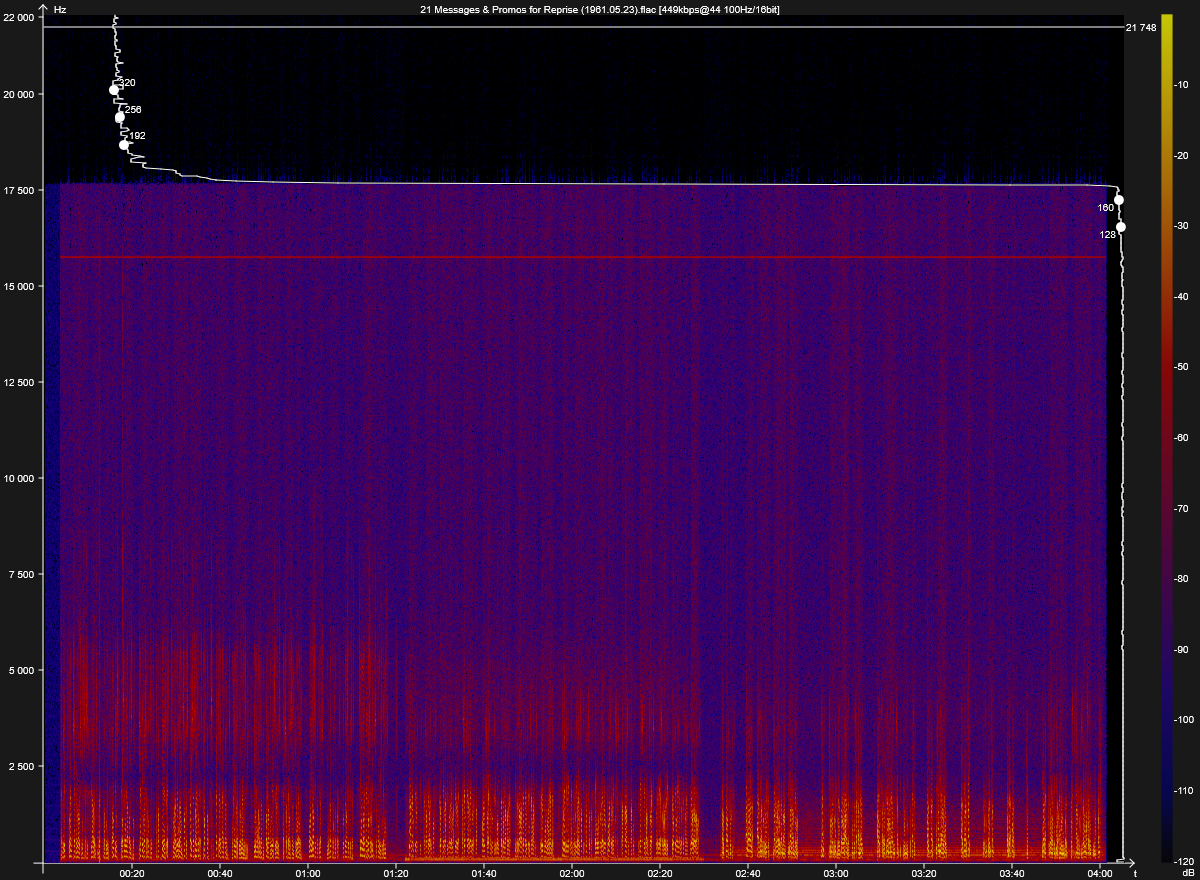Click the 00:20 time axis label
The image size is (1200, 880).
[x=132, y=872]
